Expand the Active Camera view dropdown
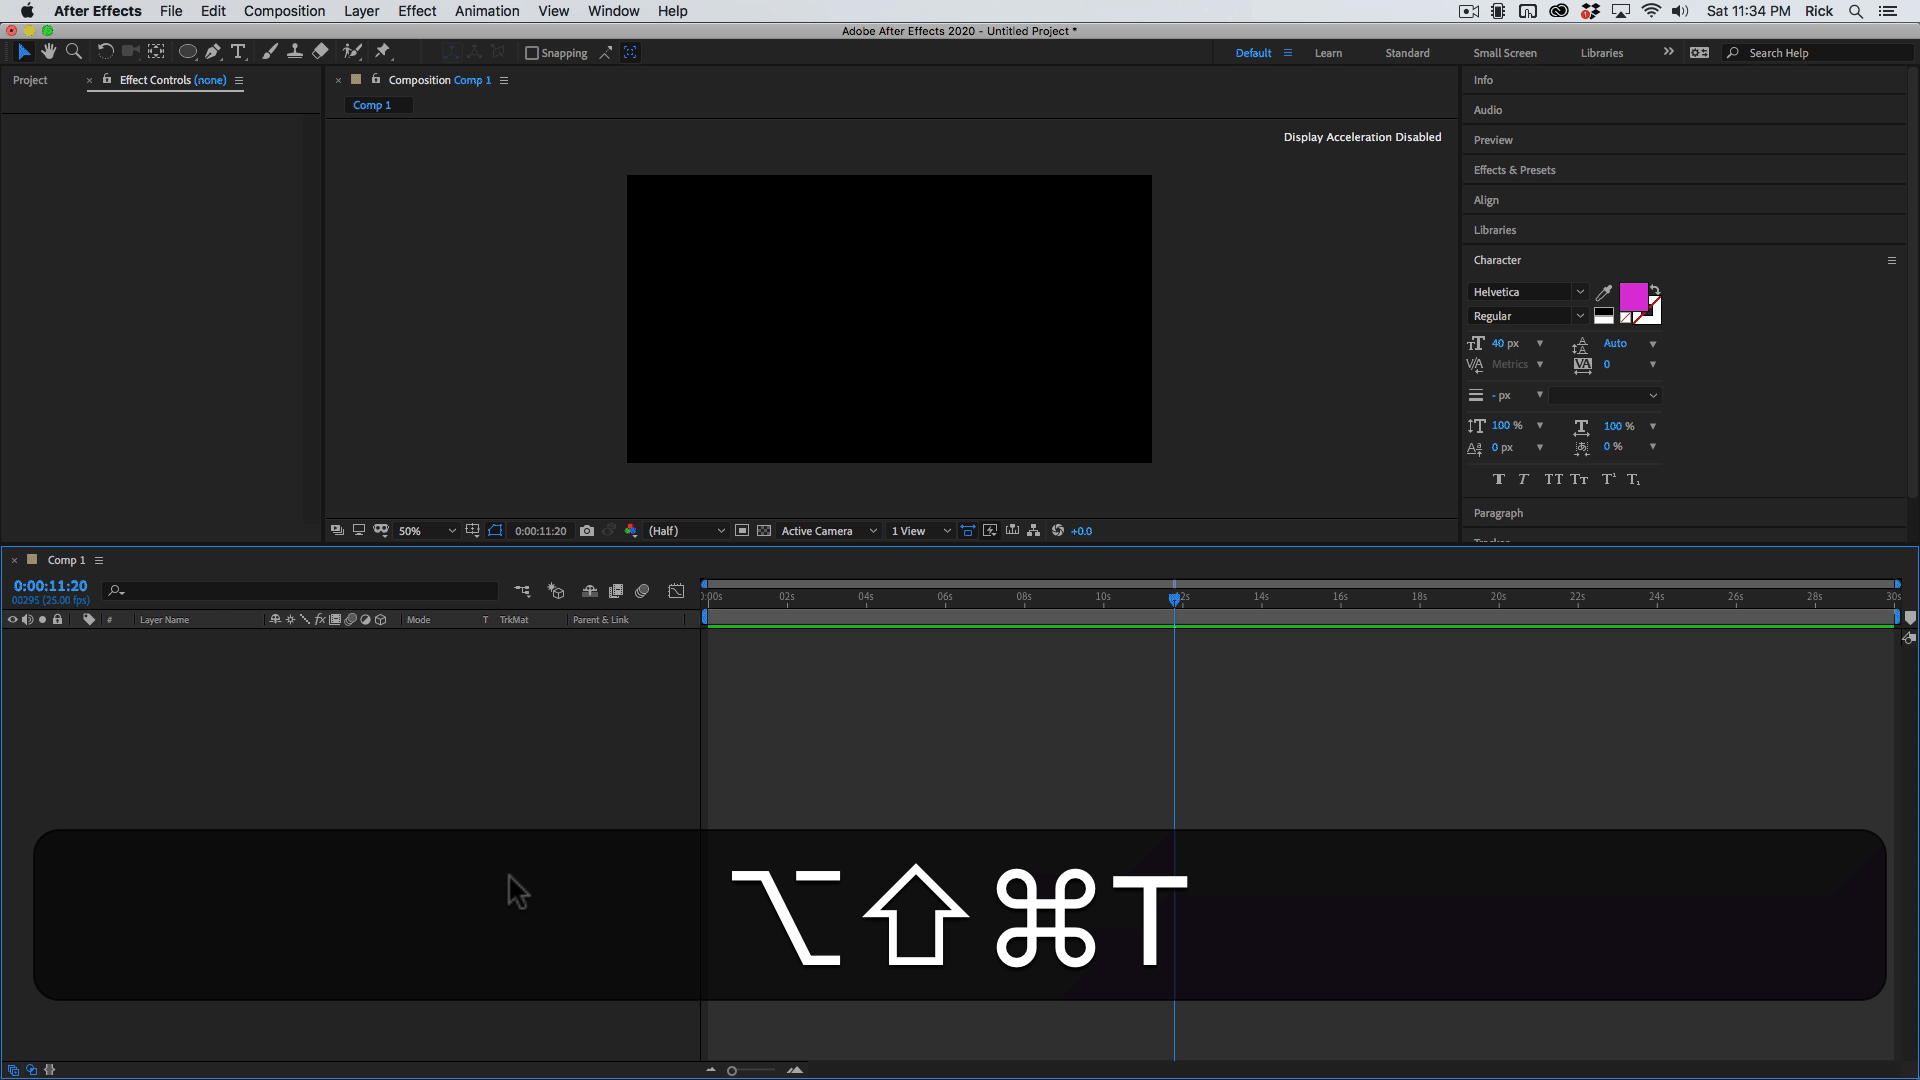The height and width of the screenshot is (1080, 1920). (x=828, y=531)
